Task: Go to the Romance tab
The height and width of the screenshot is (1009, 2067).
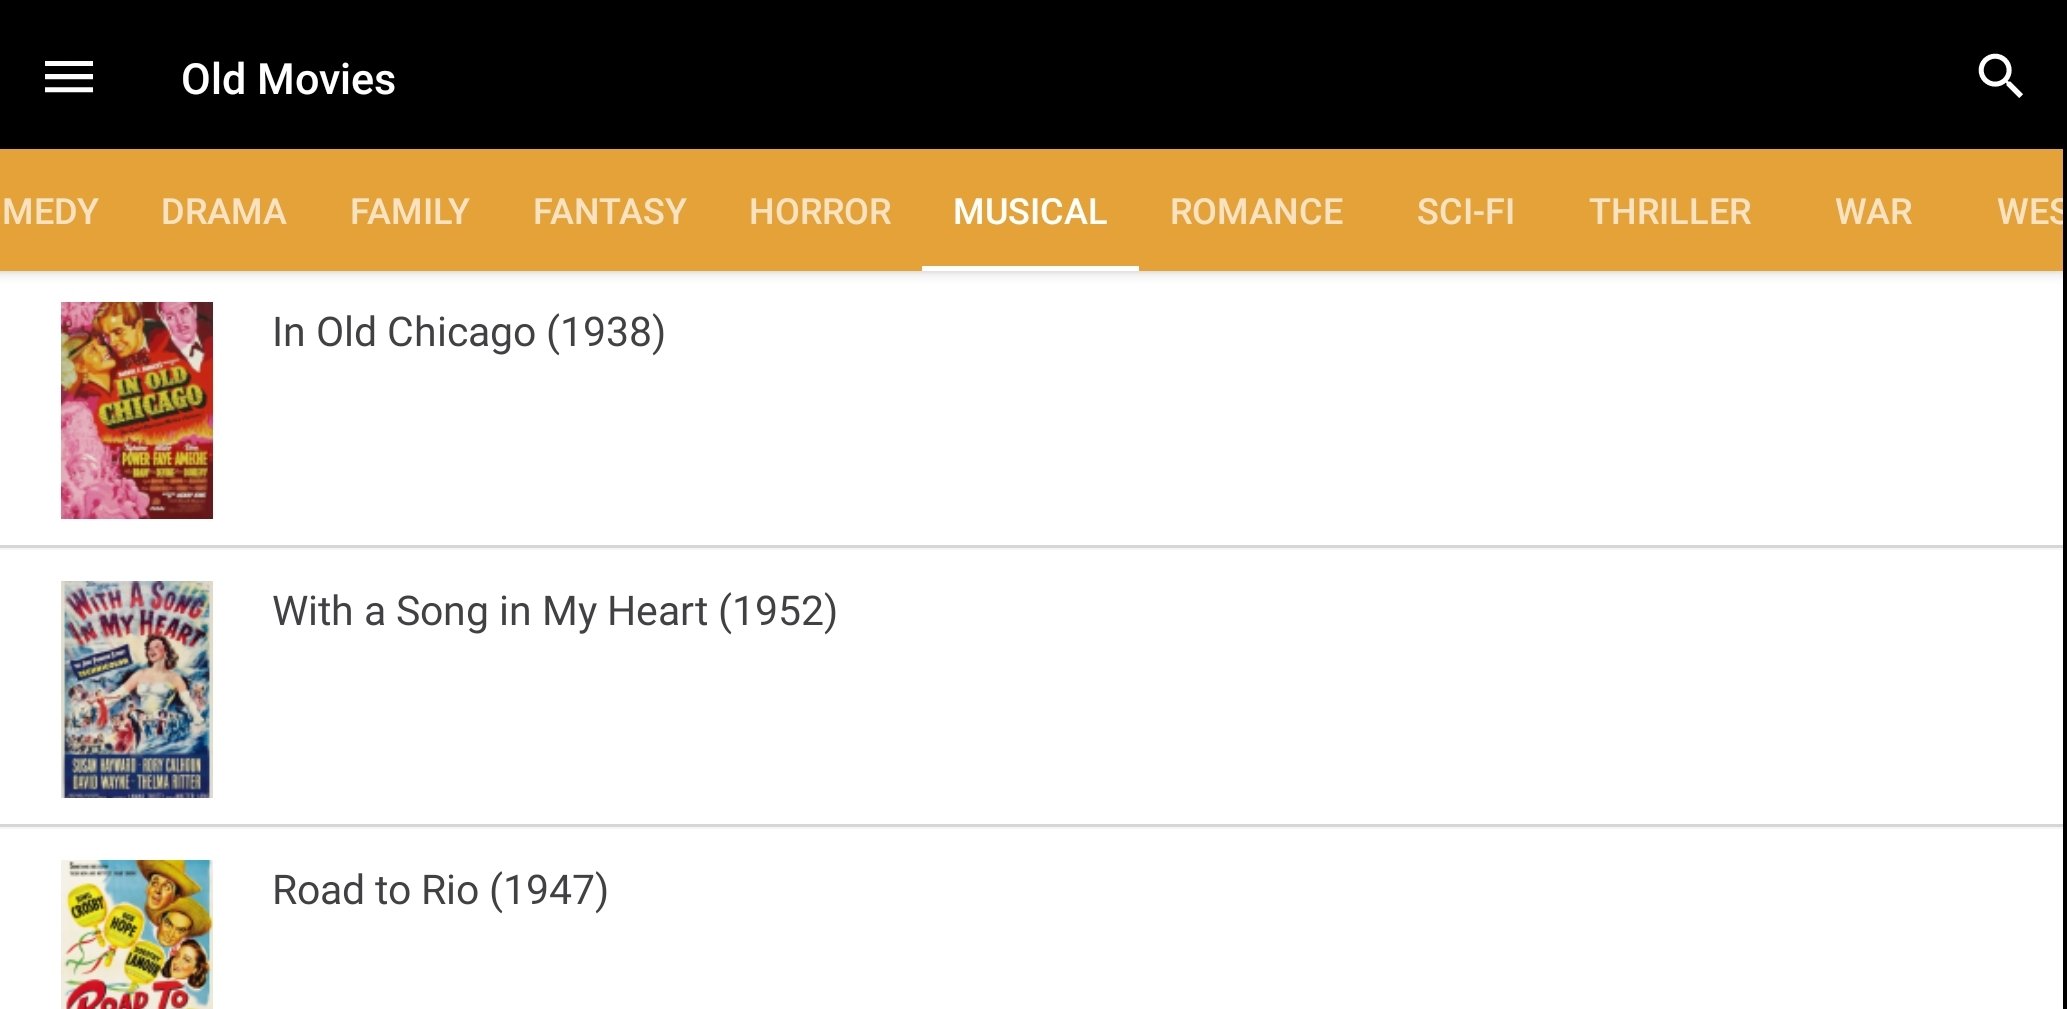Action: coord(1257,211)
